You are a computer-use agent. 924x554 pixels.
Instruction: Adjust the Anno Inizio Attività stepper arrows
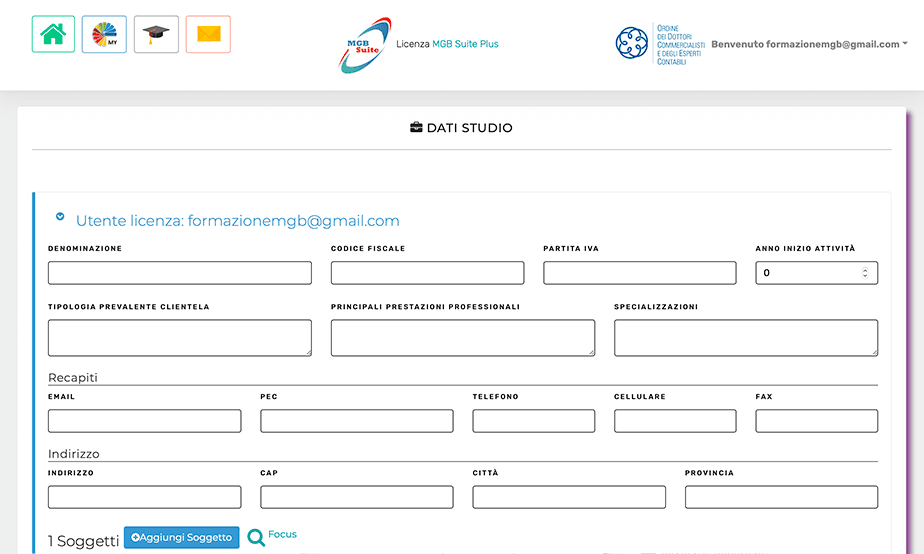(x=865, y=273)
